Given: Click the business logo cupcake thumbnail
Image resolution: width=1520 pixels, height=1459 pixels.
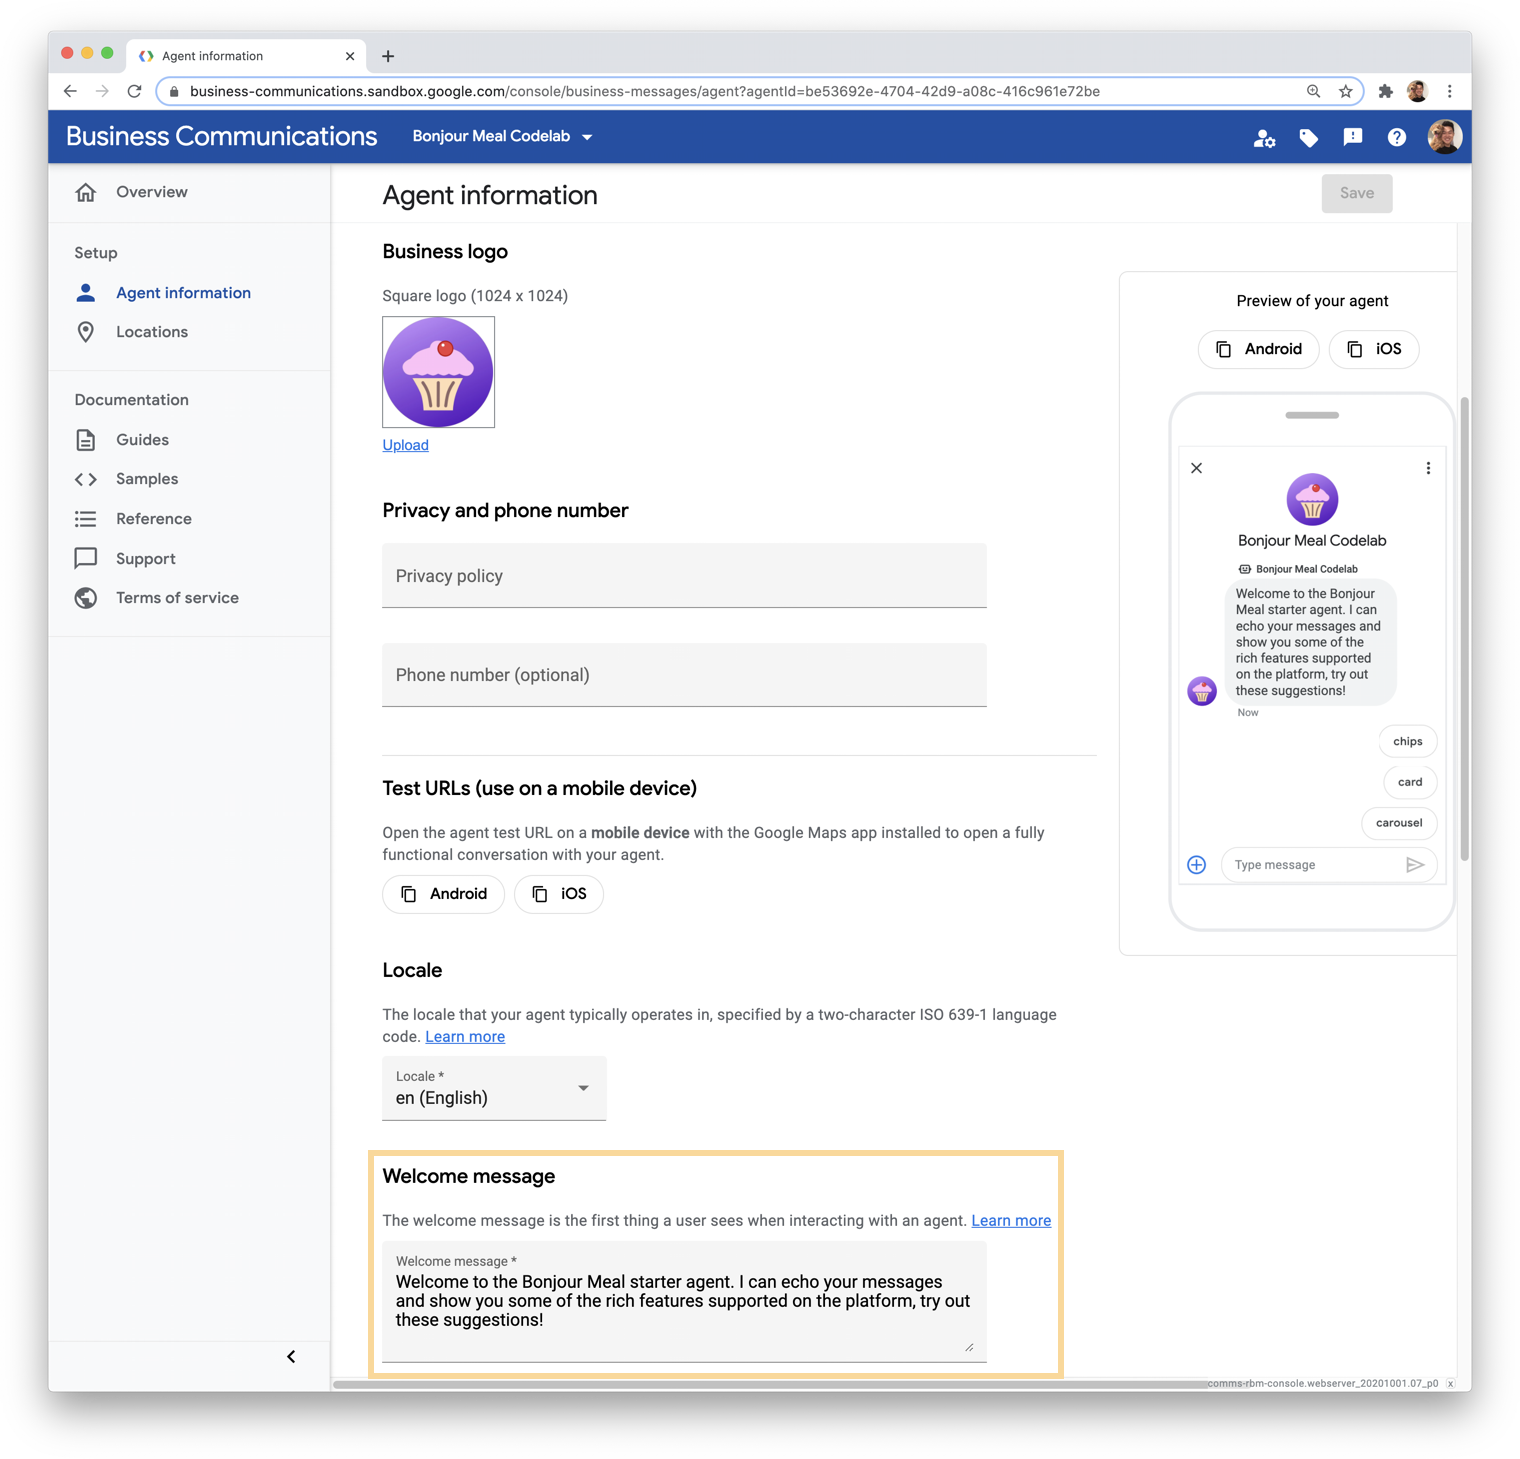Looking at the screenshot, I should pyautogui.click(x=438, y=372).
